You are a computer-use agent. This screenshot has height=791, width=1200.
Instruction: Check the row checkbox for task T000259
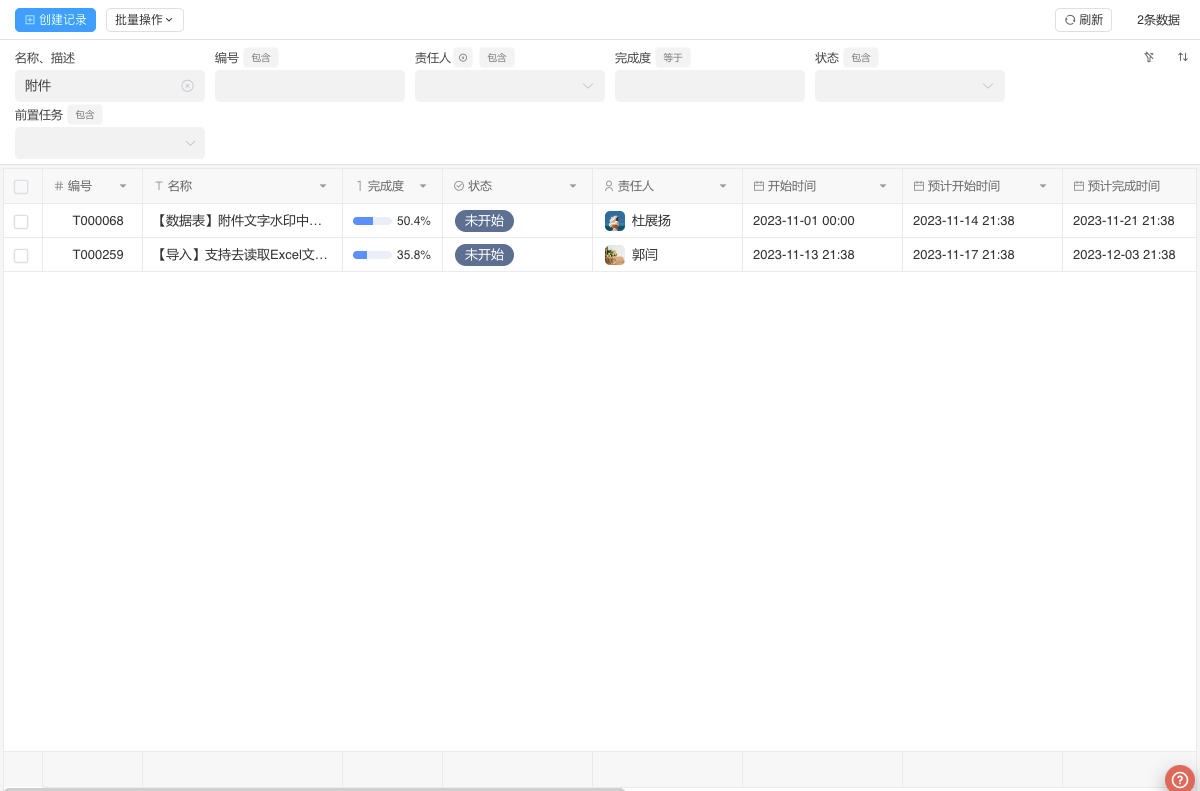(21, 255)
